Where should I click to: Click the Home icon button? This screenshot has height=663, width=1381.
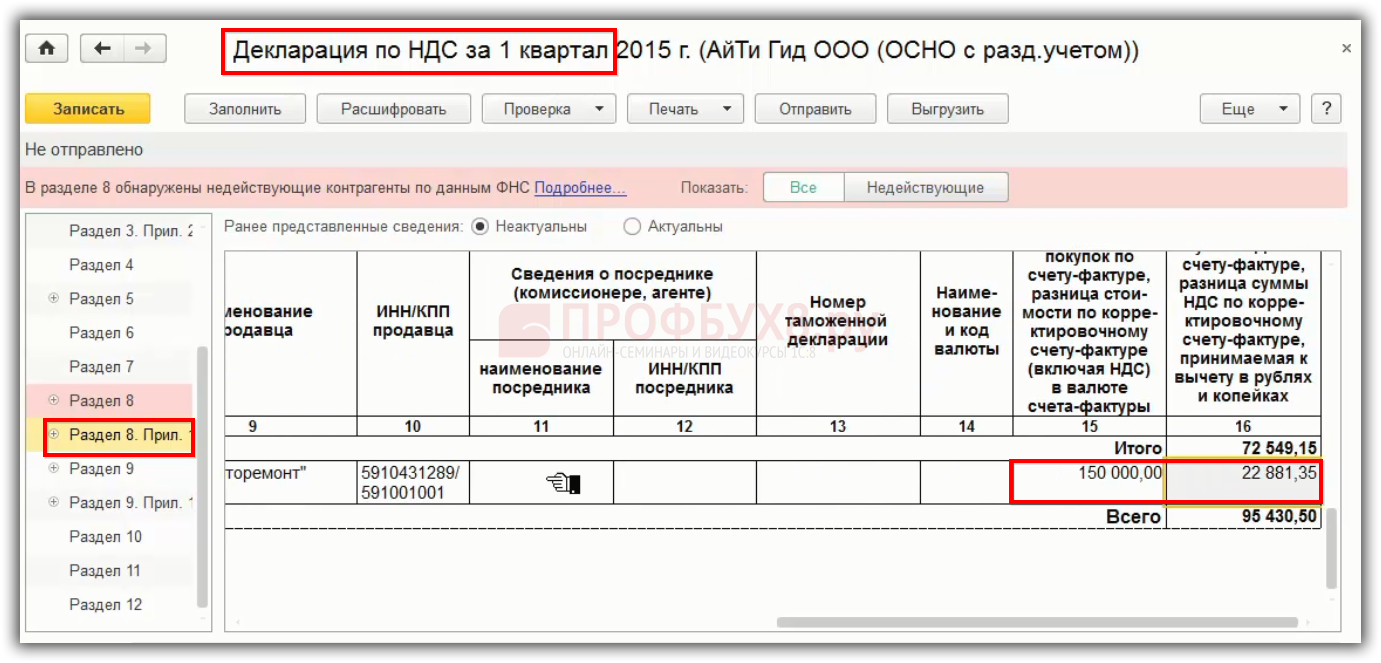coord(46,49)
